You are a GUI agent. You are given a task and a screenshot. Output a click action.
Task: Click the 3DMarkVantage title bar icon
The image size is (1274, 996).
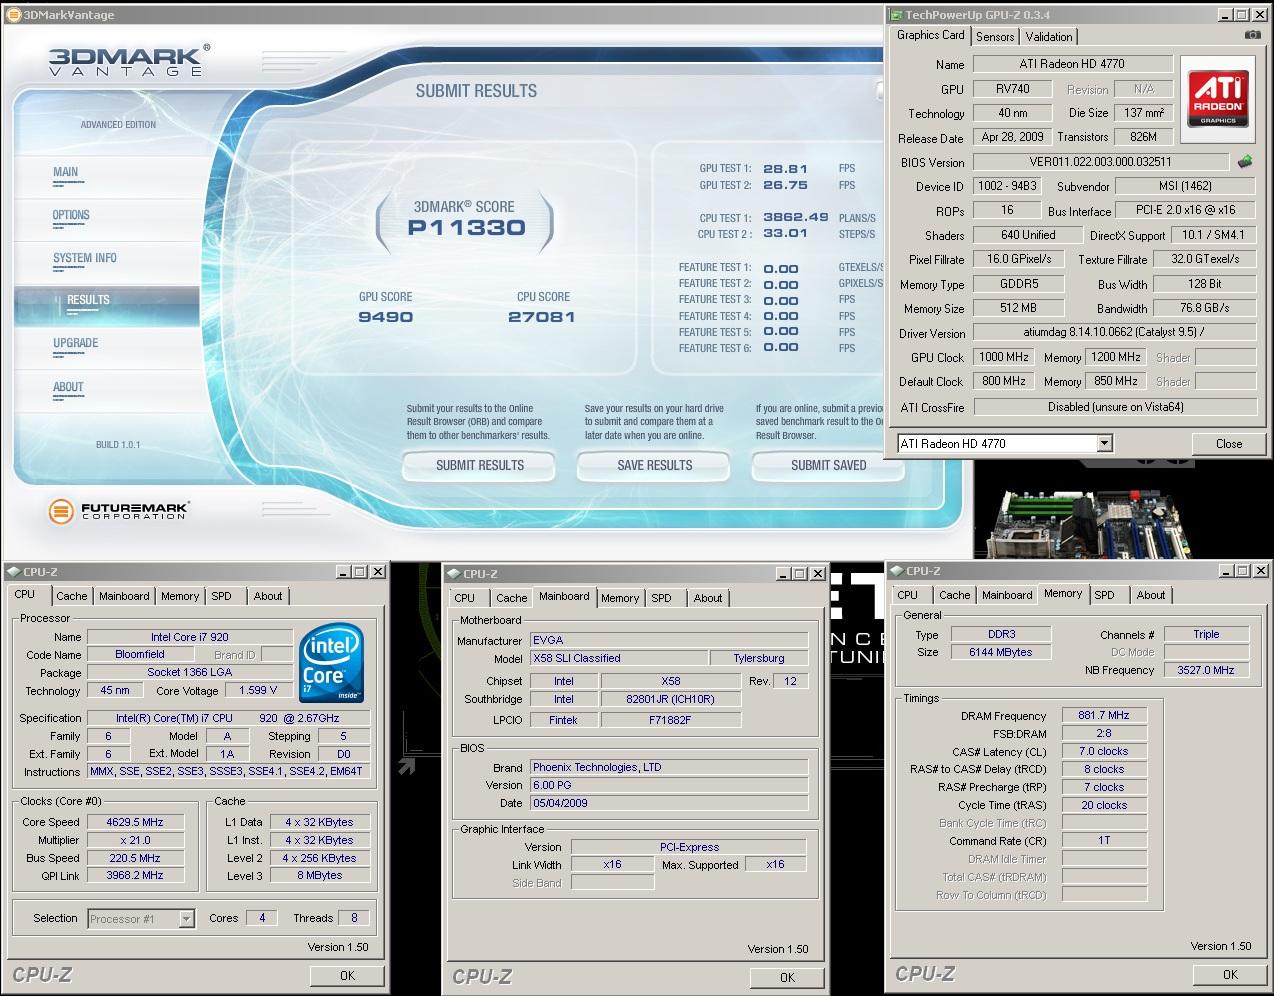point(12,15)
